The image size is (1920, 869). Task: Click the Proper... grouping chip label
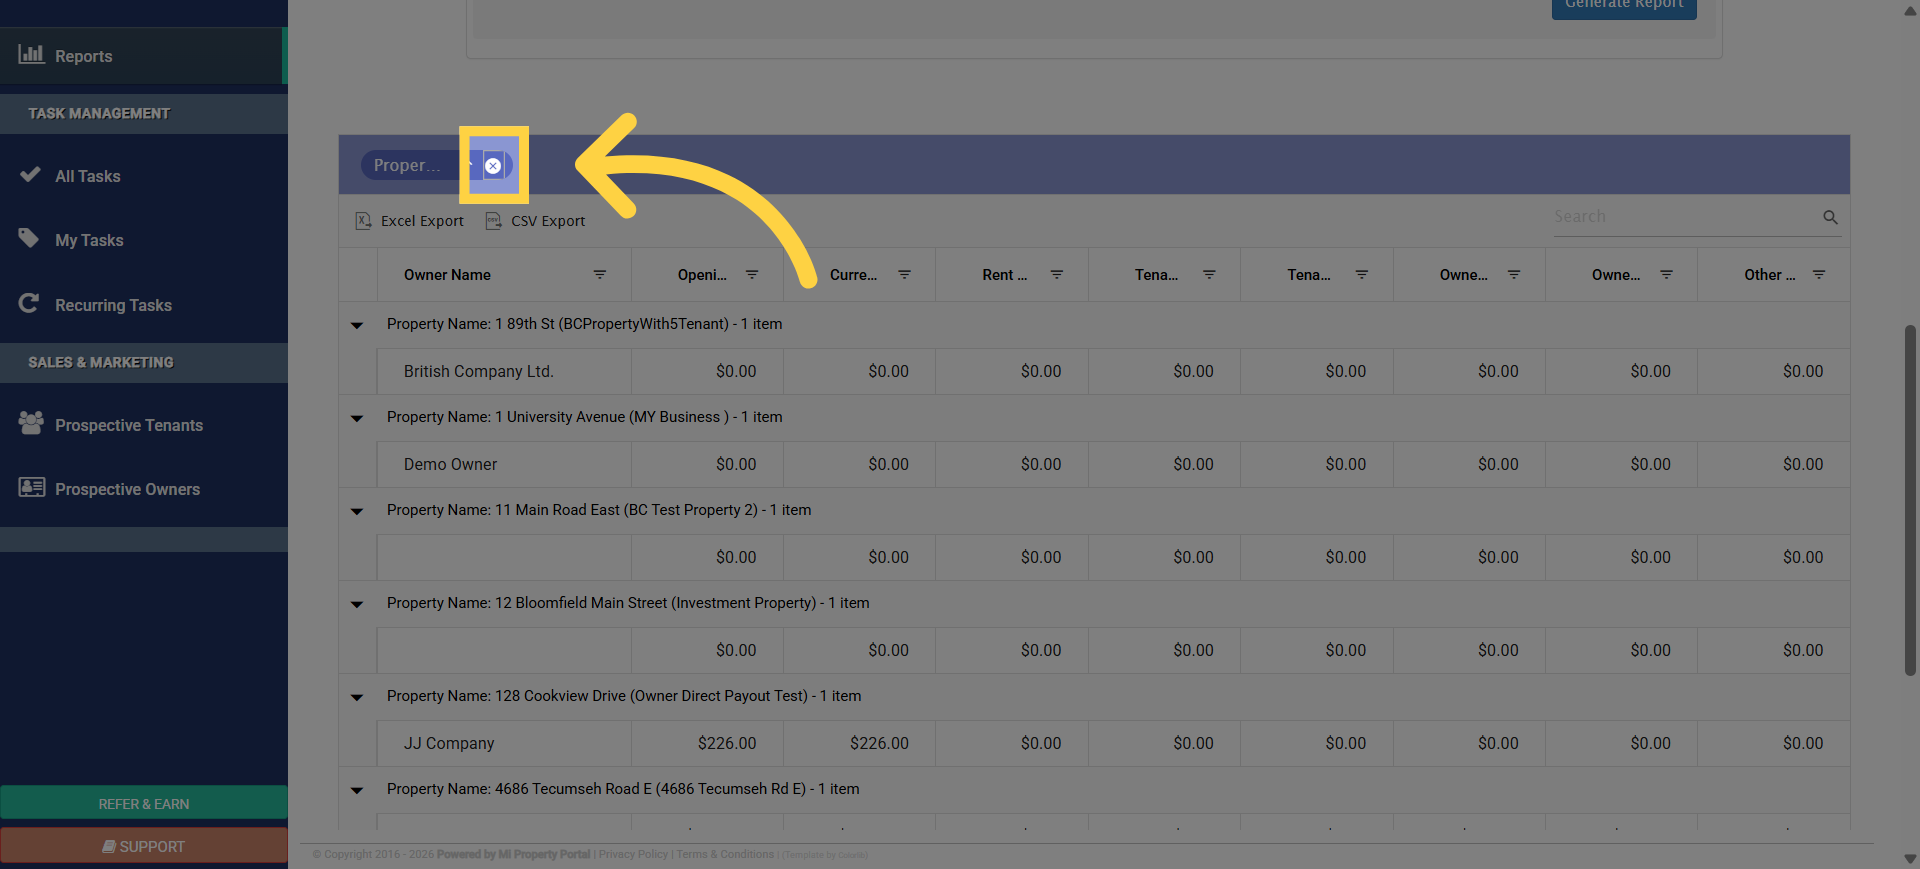pyautogui.click(x=407, y=165)
